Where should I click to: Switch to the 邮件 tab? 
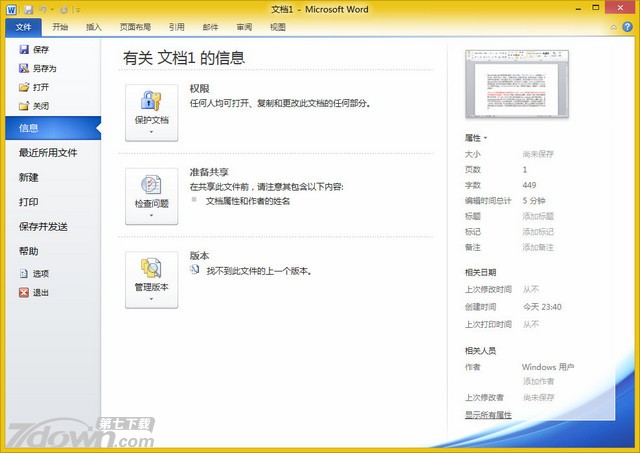coord(210,27)
